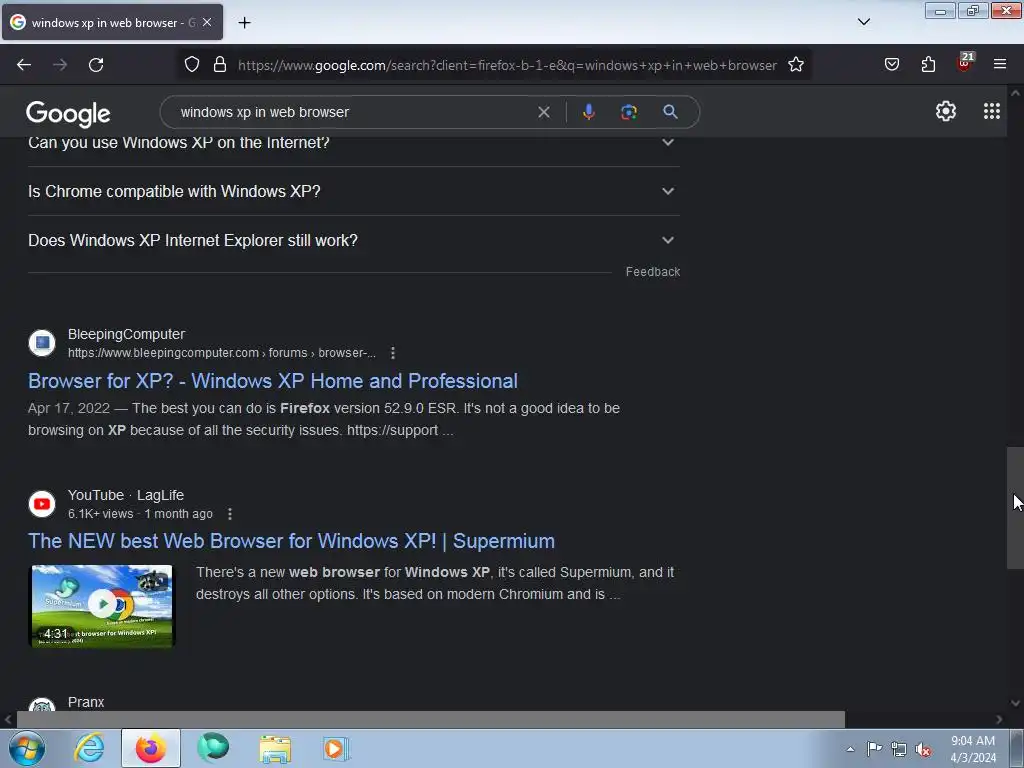Click the Firefox taskbar icon
1024x768 pixels.
pos(151,748)
